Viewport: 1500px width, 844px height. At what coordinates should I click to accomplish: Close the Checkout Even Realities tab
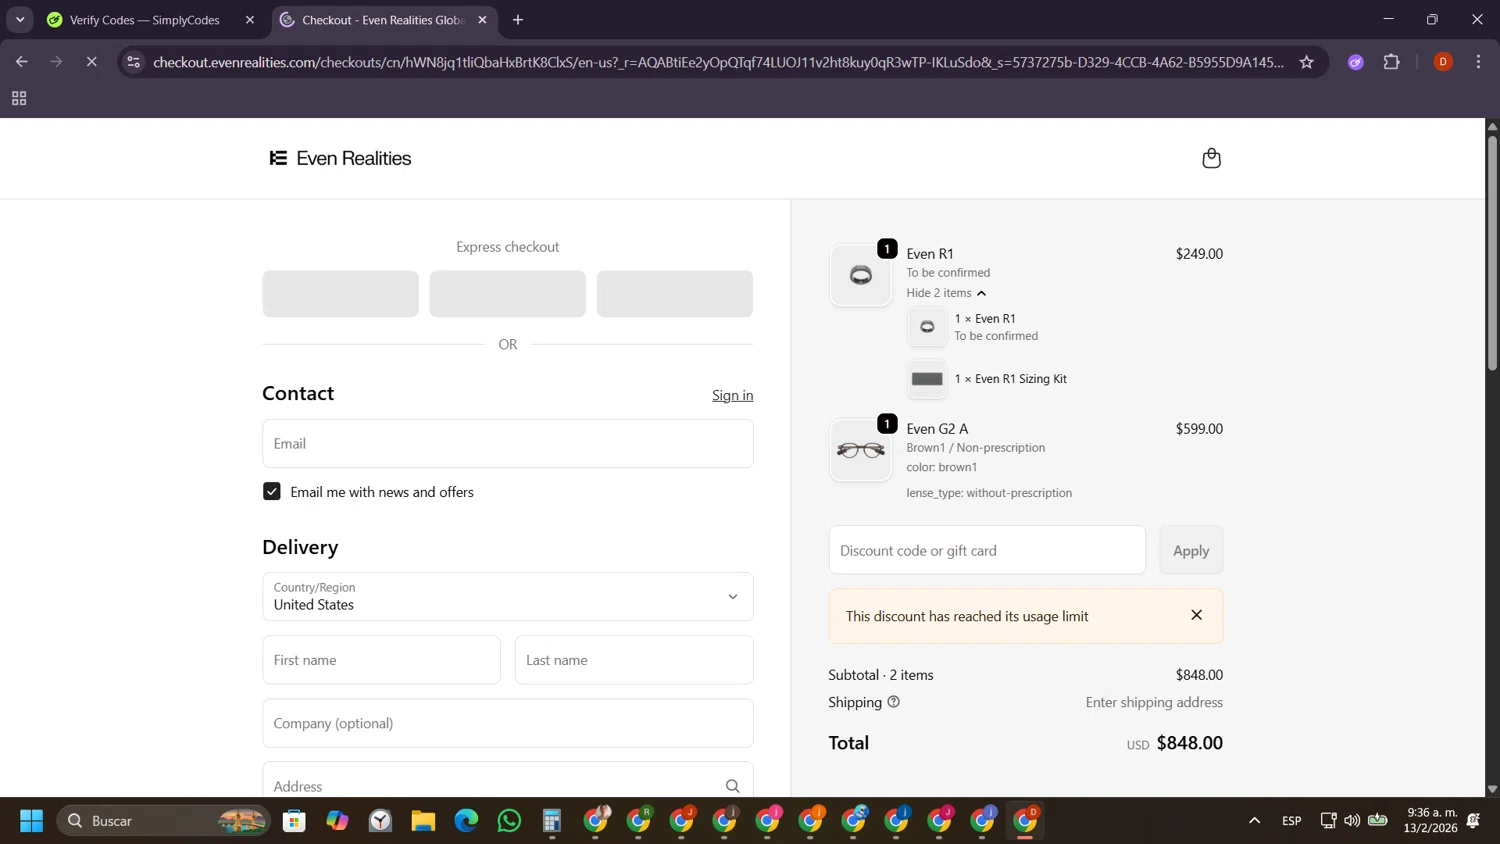[482, 19]
